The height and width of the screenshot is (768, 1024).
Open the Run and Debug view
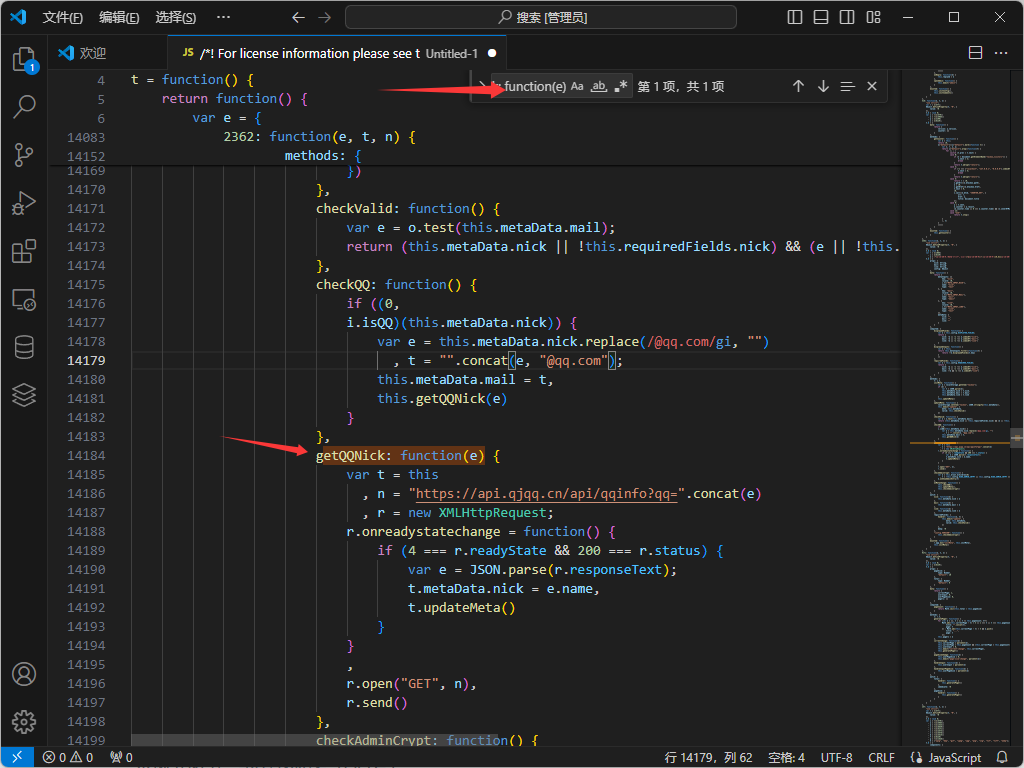[24, 203]
